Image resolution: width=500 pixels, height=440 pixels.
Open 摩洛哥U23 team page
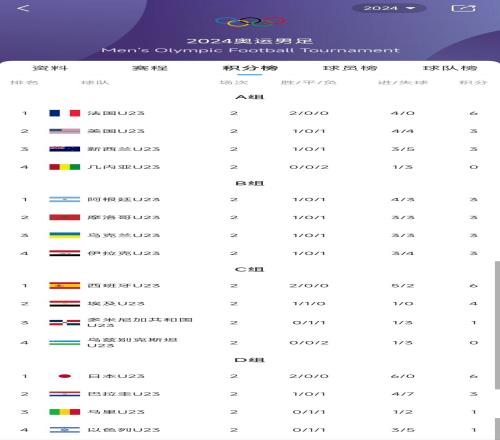pos(124,217)
